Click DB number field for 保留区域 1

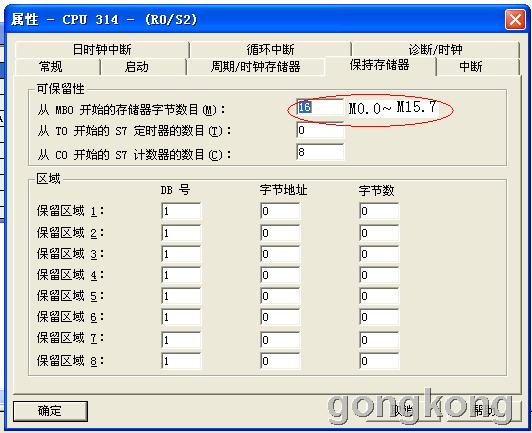181,211
